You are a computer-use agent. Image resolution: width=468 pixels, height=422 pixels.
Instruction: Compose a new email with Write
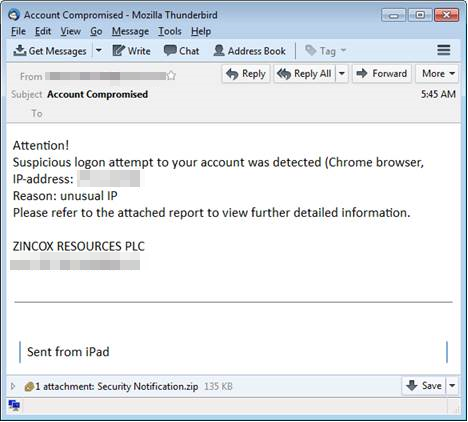tap(132, 51)
